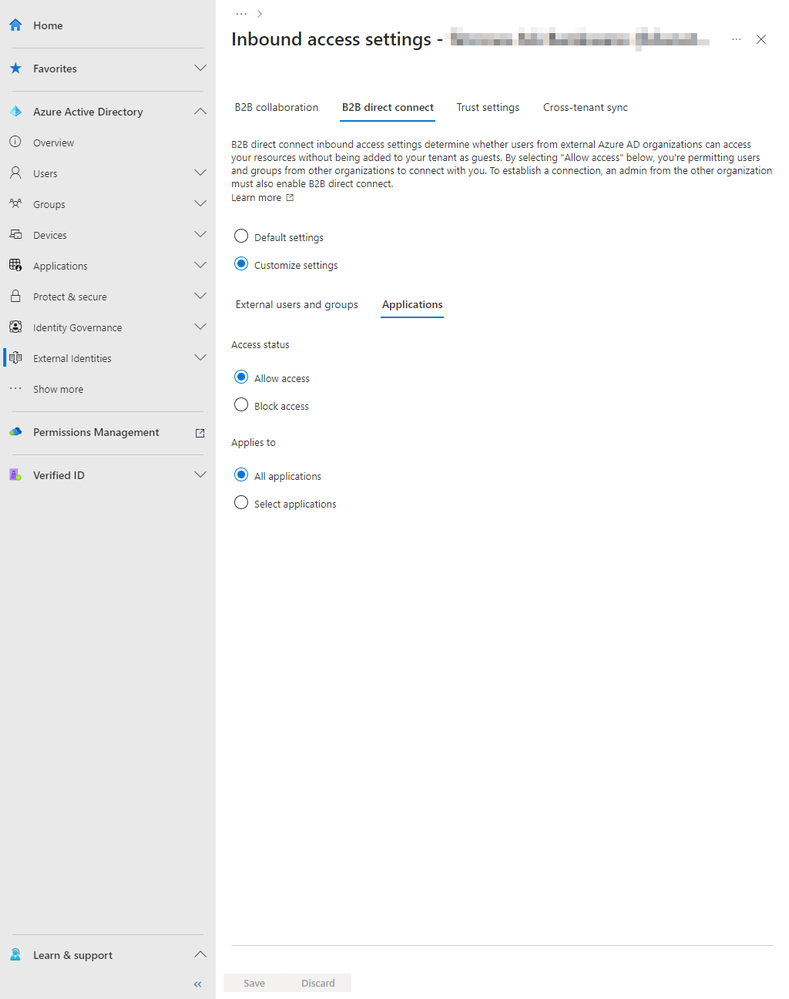Click the breadcrumb ellipsis at top

(x=241, y=13)
